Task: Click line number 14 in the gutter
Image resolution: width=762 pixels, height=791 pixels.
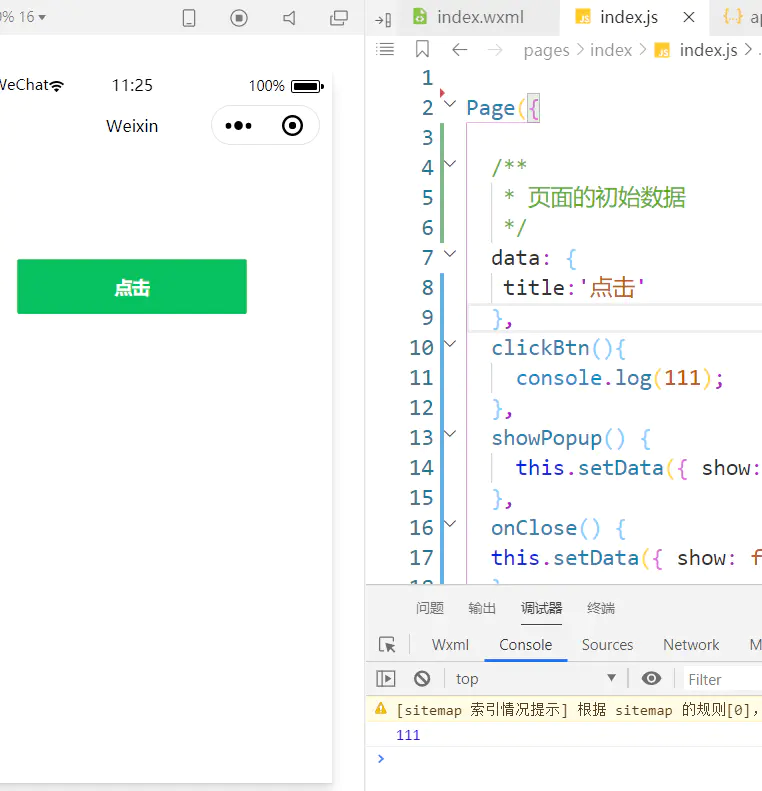Action: pyautogui.click(x=421, y=468)
